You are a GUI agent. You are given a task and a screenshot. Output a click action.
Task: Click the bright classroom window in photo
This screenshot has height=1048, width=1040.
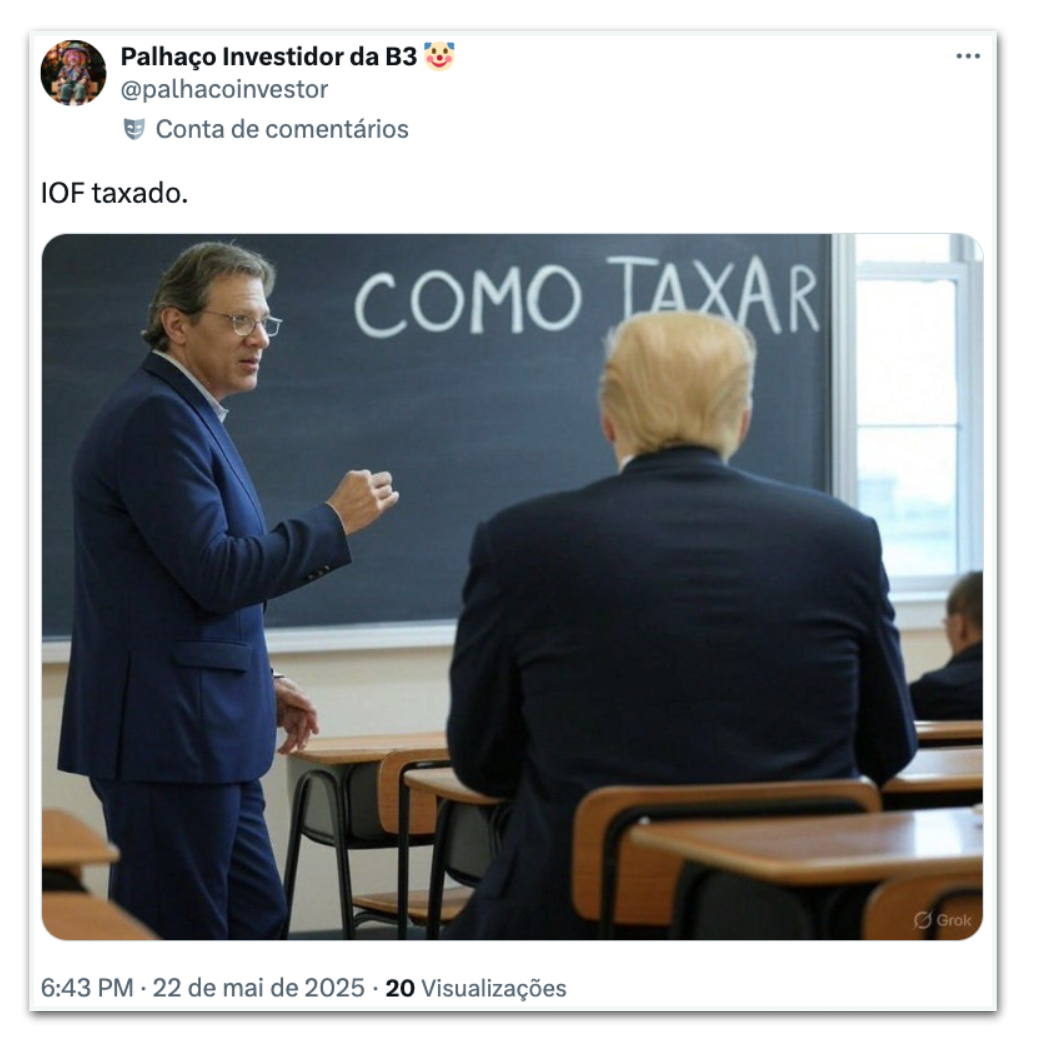(908, 414)
